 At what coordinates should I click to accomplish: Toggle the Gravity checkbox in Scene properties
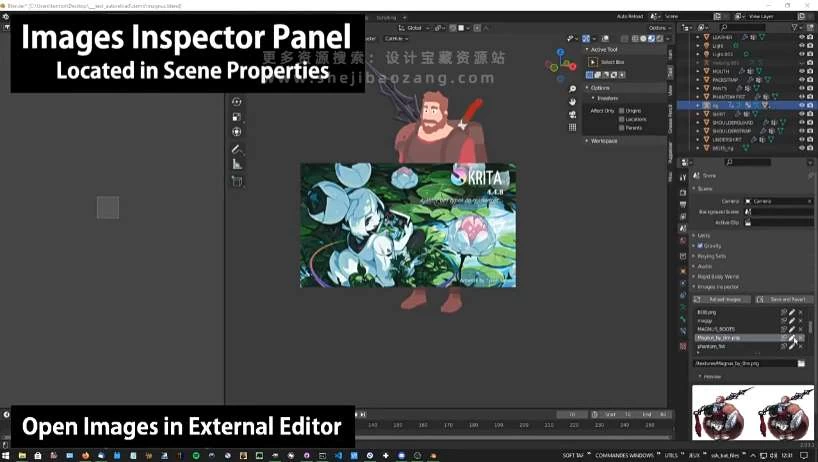click(701, 245)
